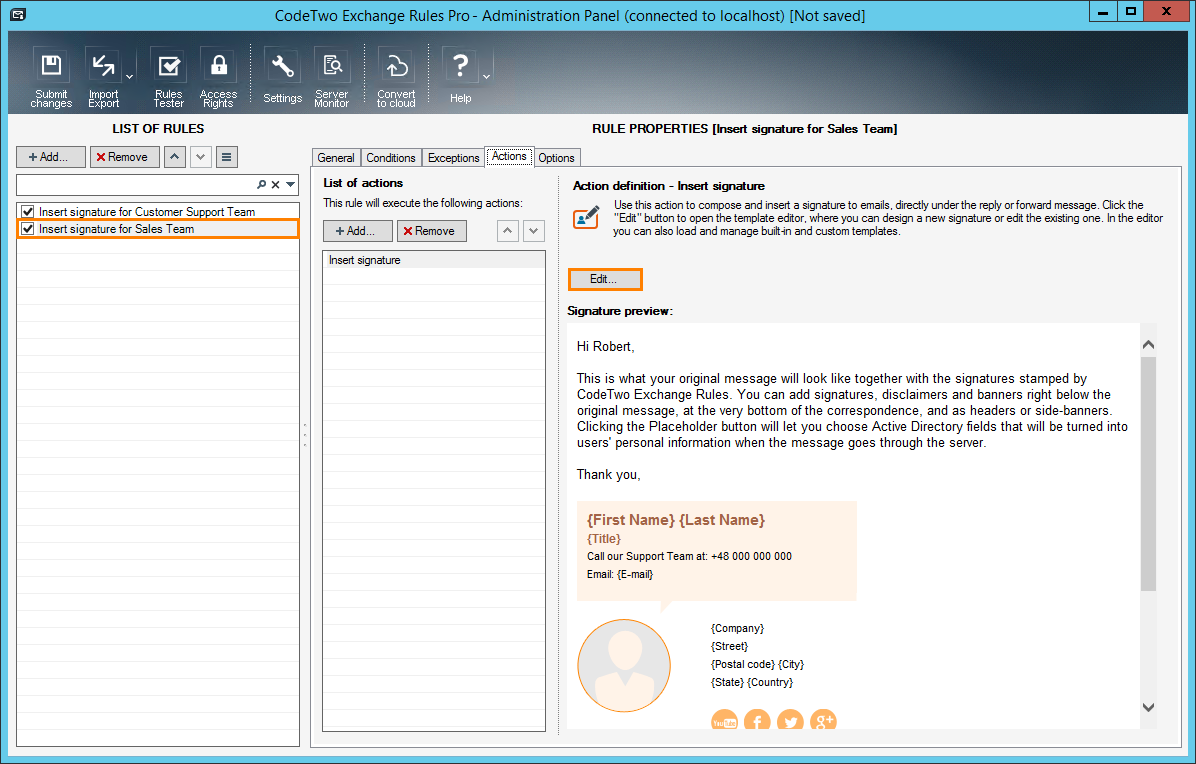
Task: Switch to the General tab
Action: [x=336, y=158]
